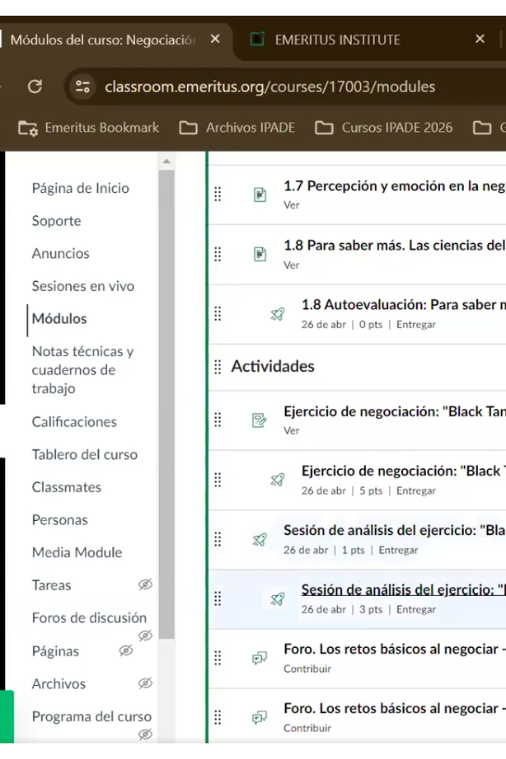506x759 pixels.
Task: Click the hidden-eye icon next to Páginas
Action: 126,651
